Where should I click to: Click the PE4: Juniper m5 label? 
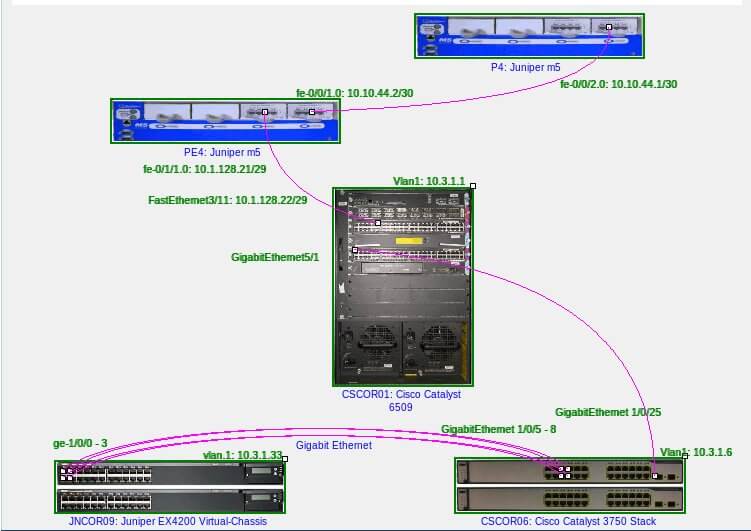click(x=222, y=152)
